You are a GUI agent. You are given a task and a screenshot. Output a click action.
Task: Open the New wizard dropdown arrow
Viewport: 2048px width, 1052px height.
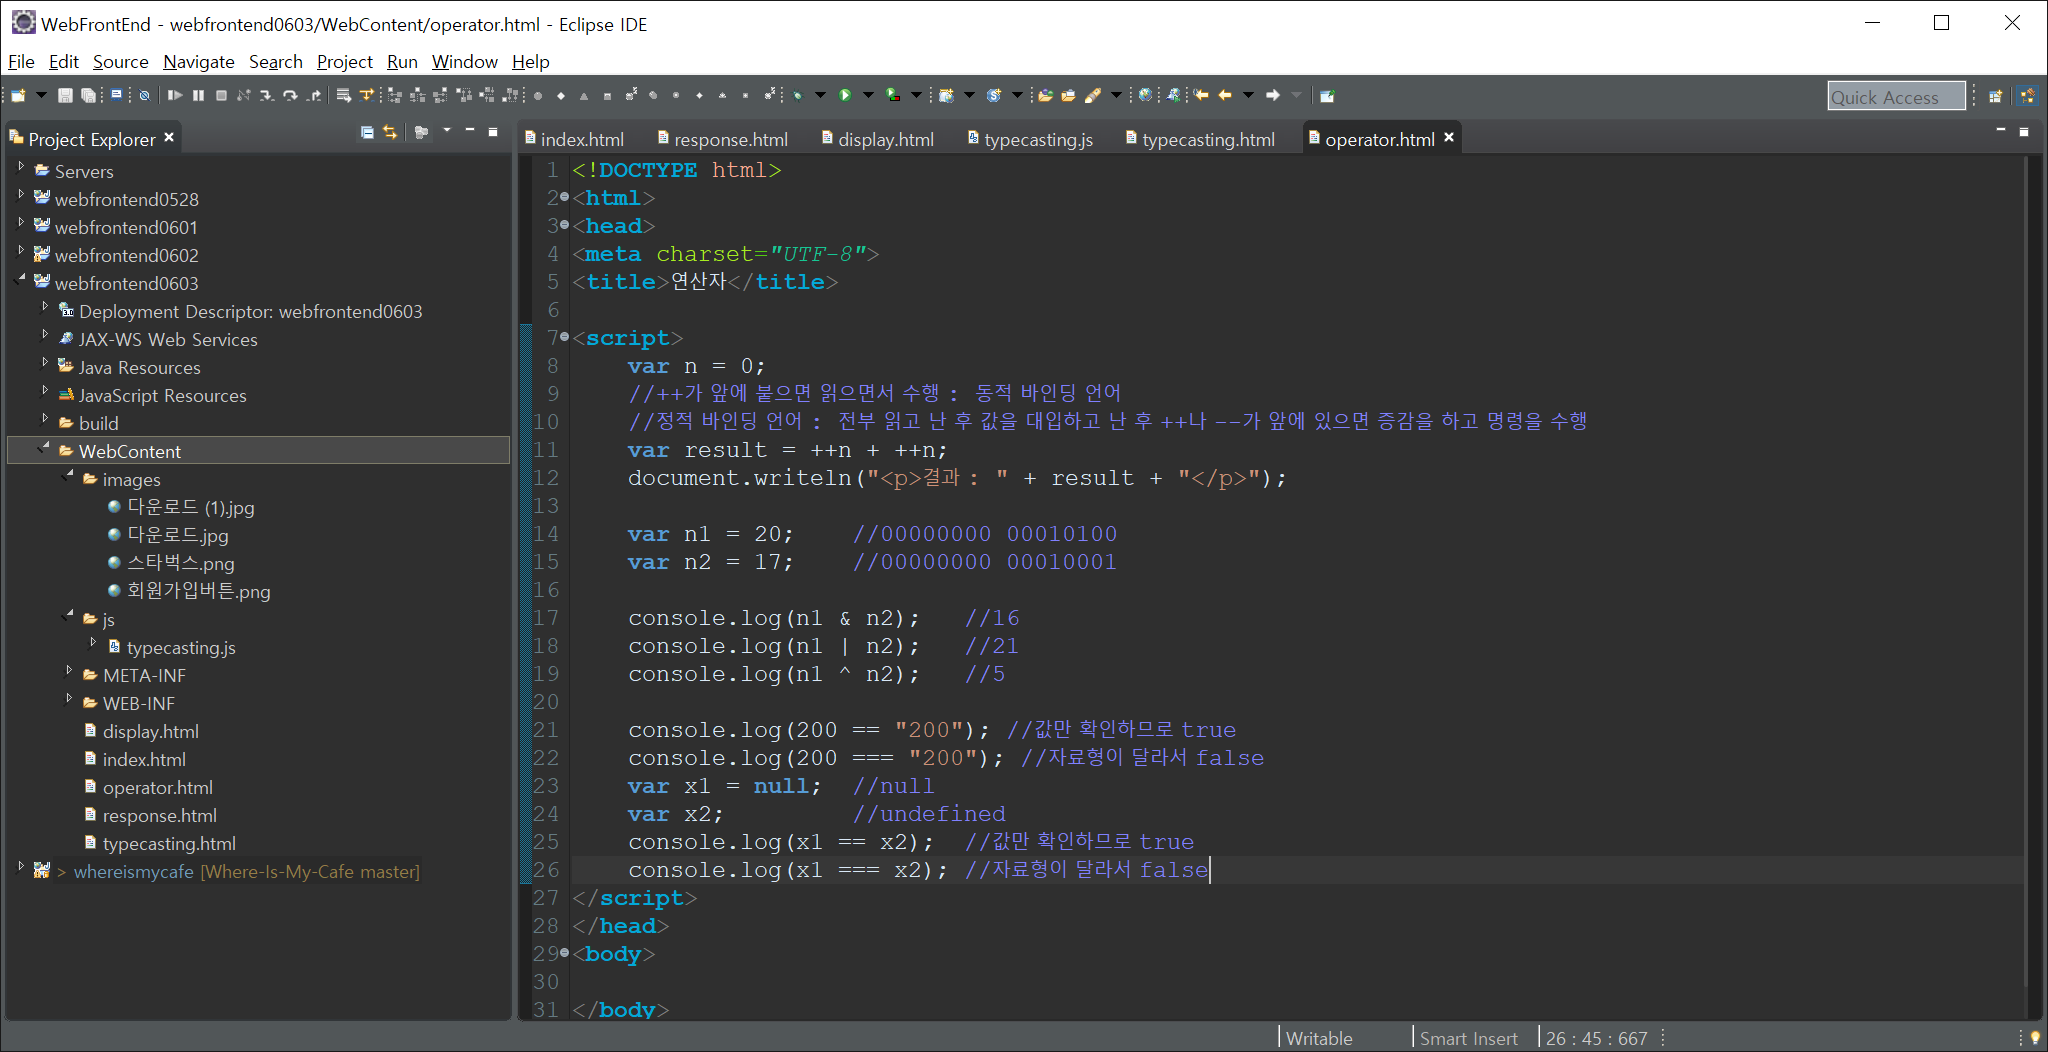coord(41,96)
